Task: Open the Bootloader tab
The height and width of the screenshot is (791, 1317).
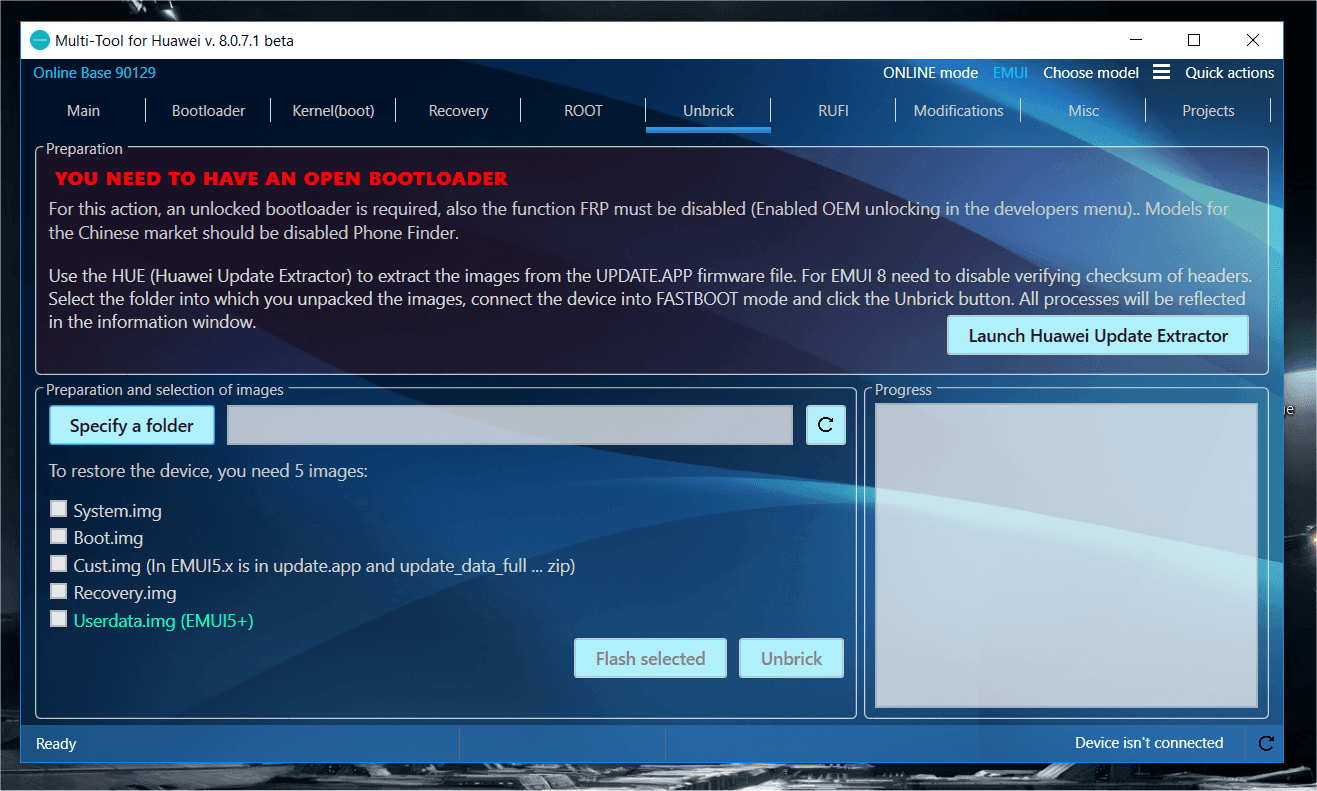Action: (x=208, y=111)
